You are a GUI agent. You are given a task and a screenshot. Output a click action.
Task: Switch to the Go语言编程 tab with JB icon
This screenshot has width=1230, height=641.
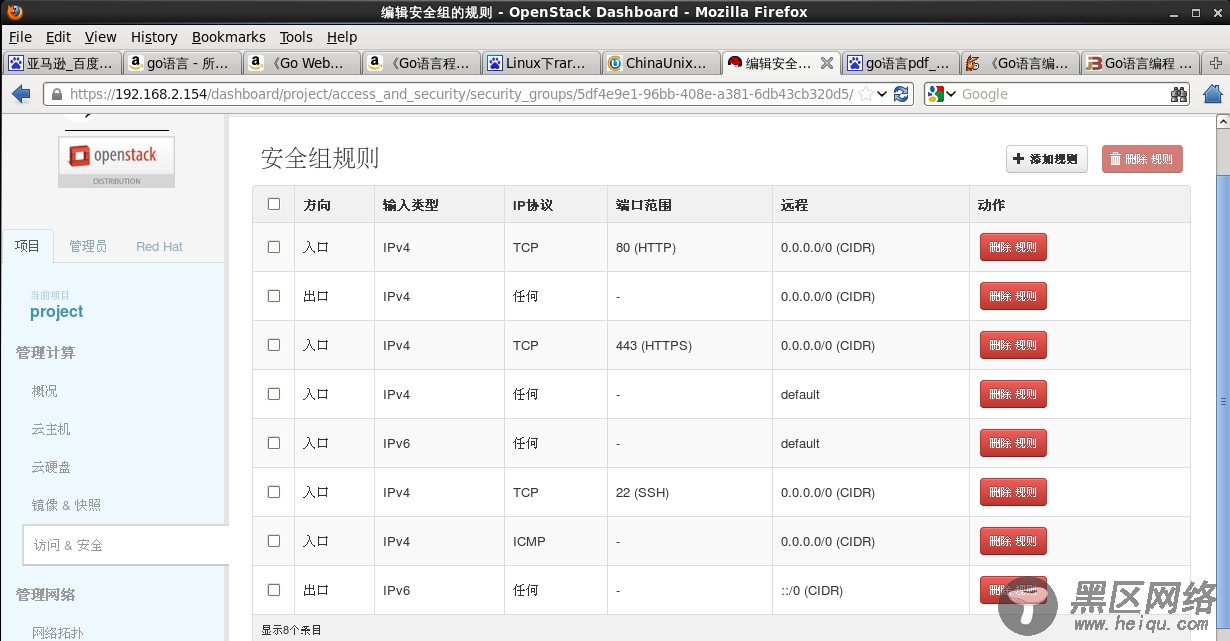tap(1141, 63)
